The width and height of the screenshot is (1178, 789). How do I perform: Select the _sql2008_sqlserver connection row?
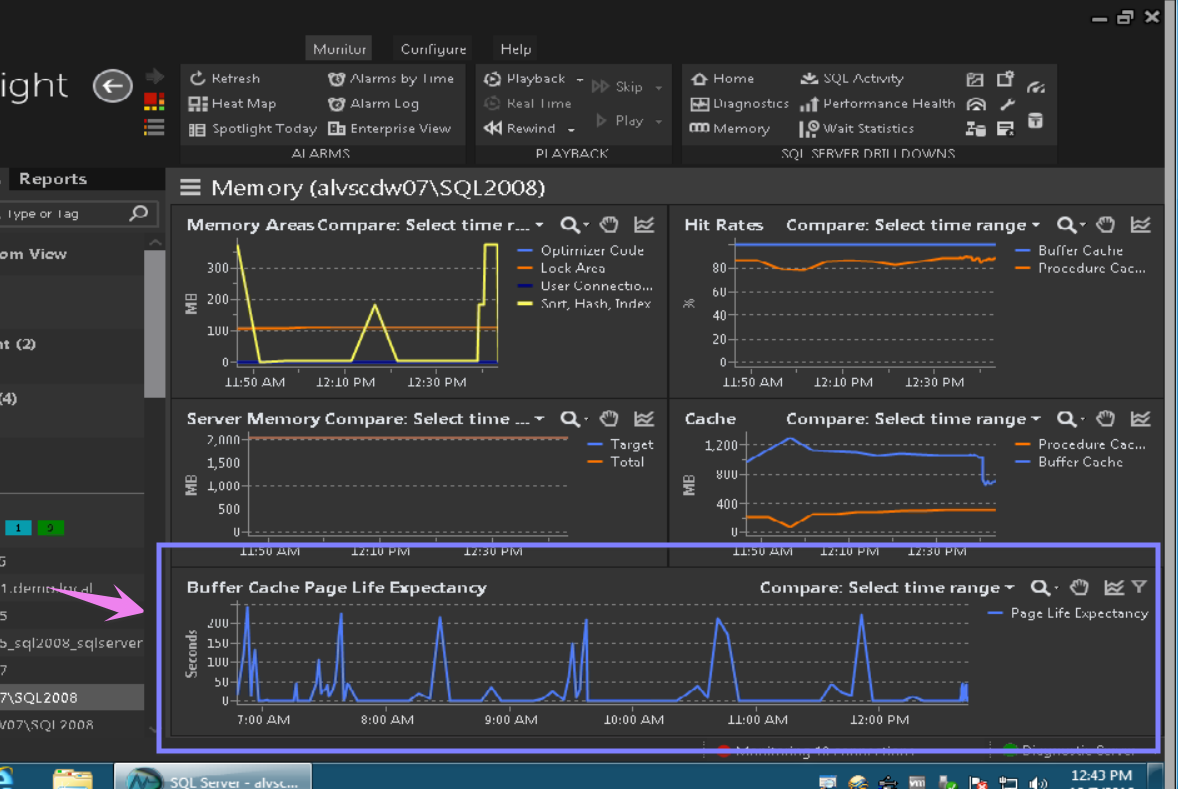pyautogui.click(x=72, y=642)
